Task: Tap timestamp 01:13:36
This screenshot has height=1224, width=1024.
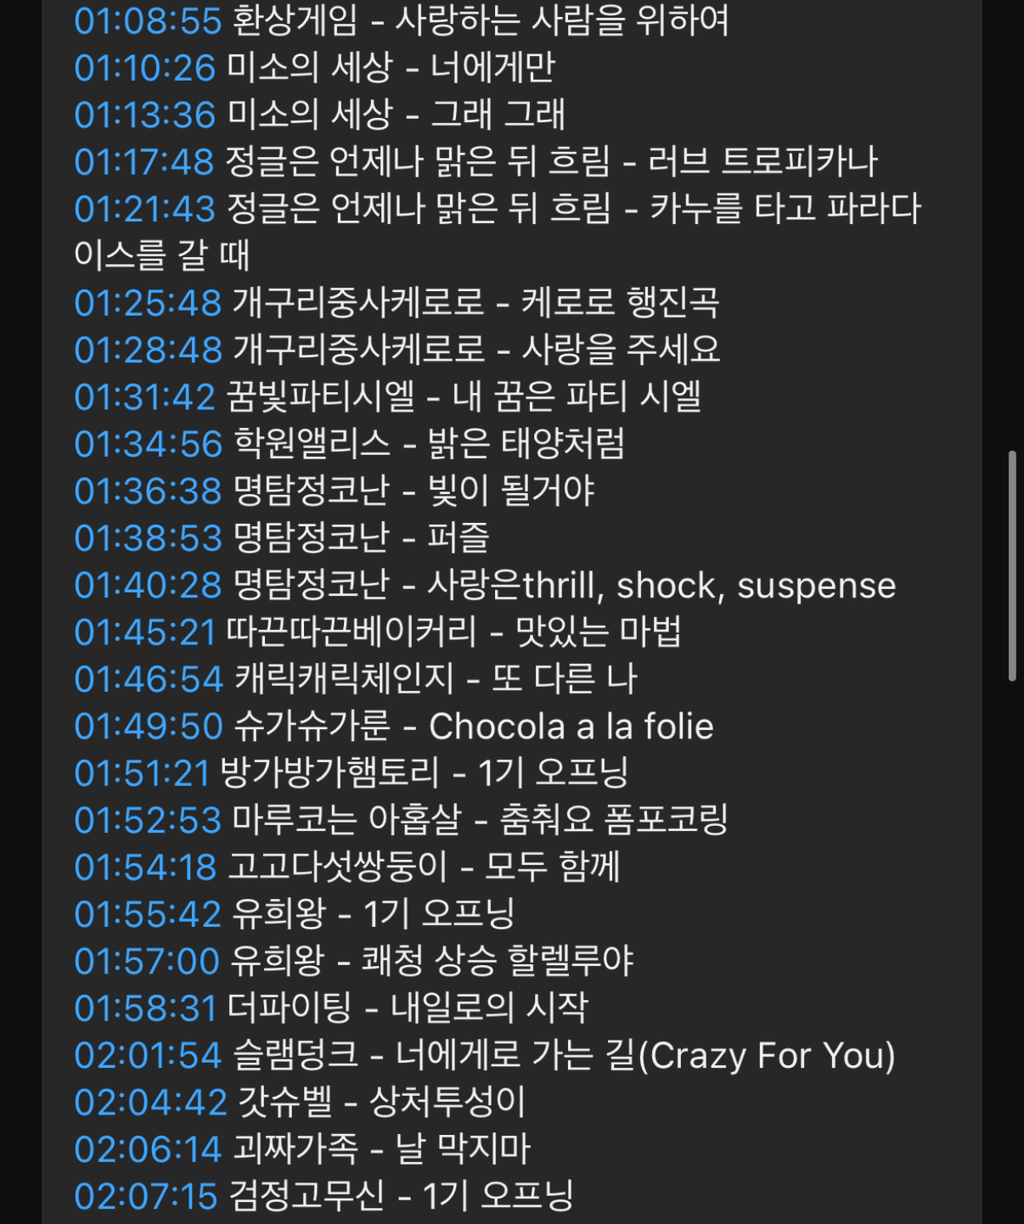Action: (x=145, y=114)
